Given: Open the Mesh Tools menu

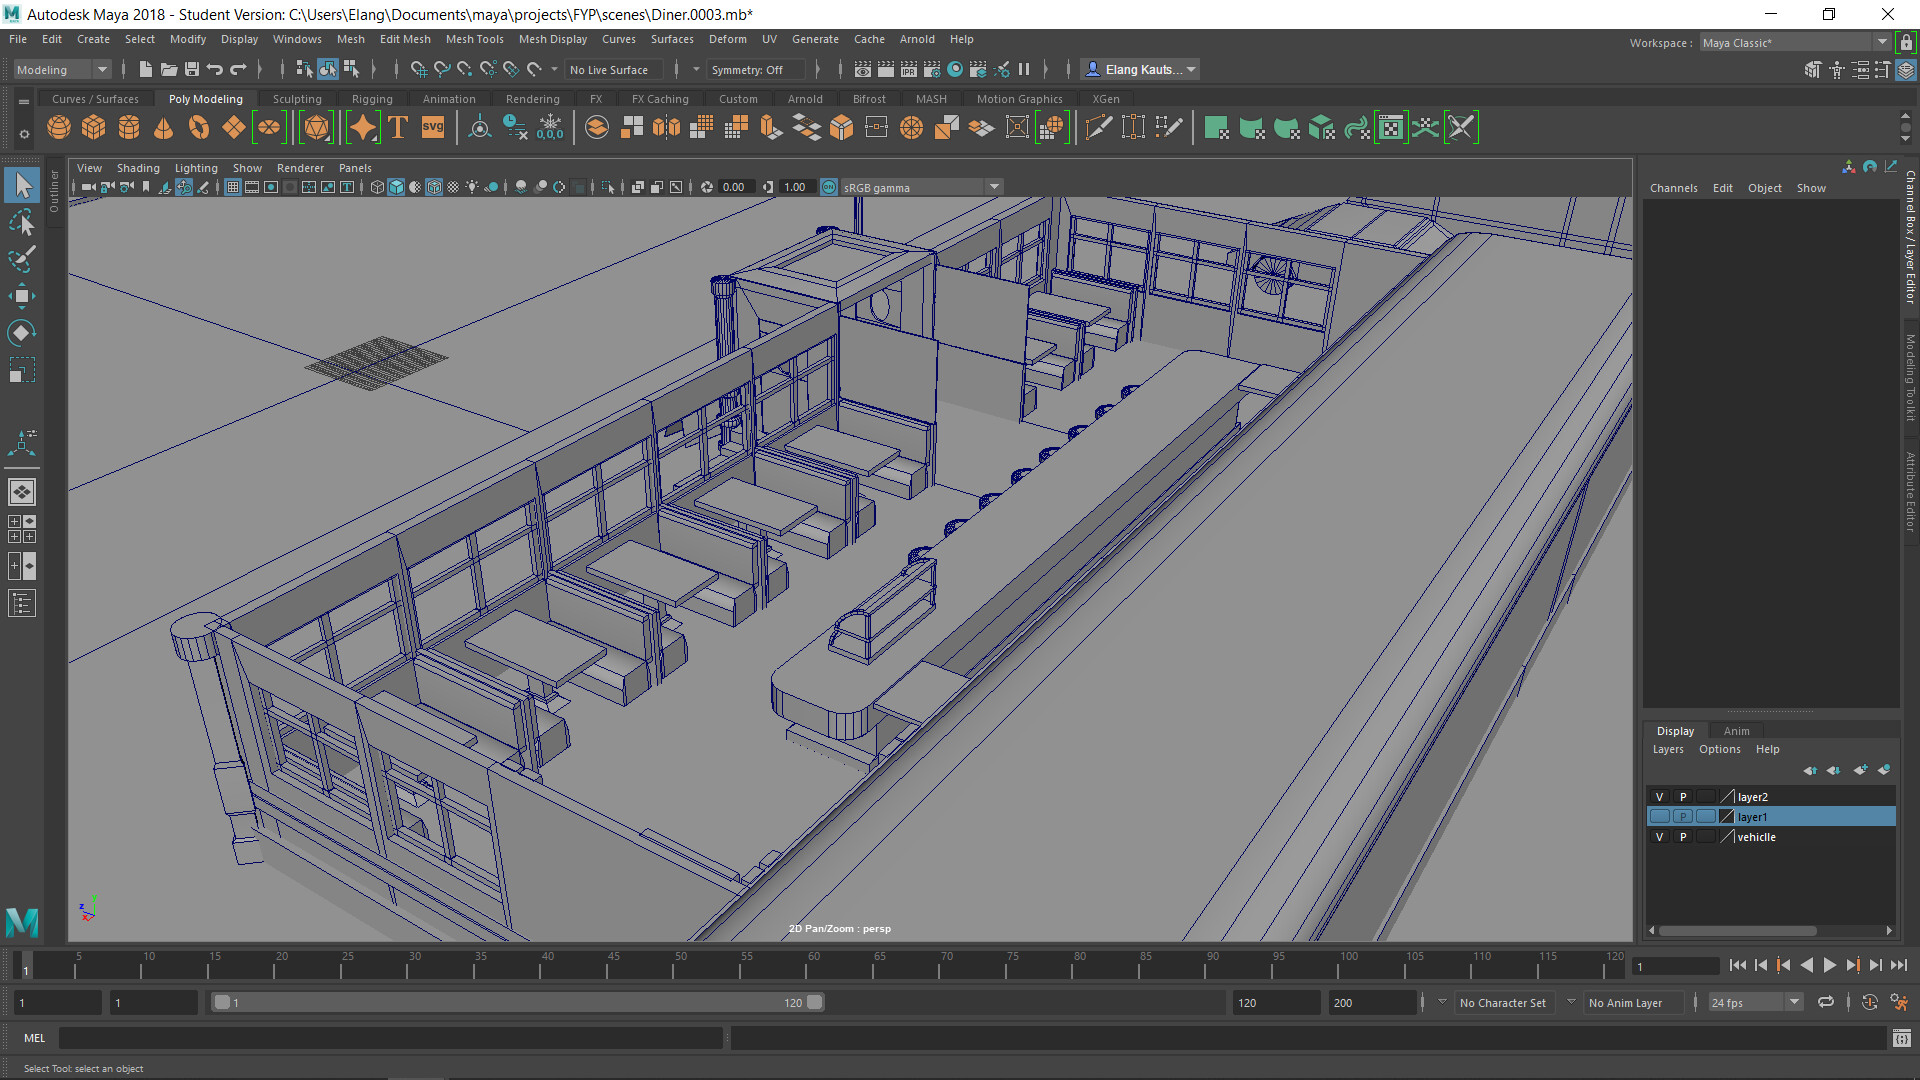Looking at the screenshot, I should [x=474, y=39].
